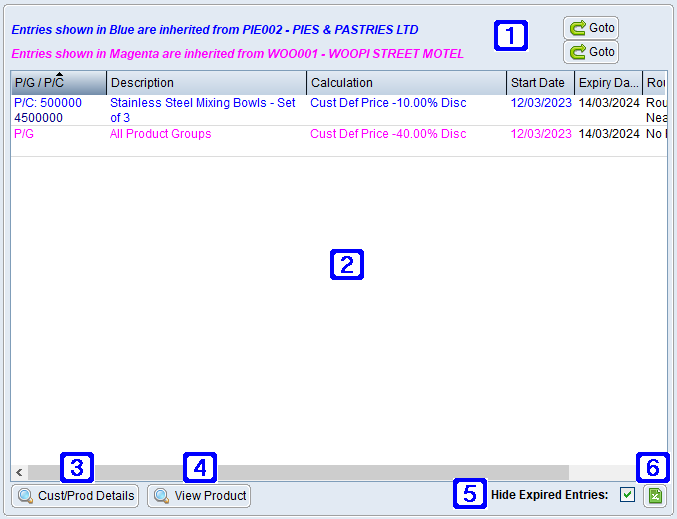
Task: Click the horizontal scrollbar left arrow
Action: (19, 472)
